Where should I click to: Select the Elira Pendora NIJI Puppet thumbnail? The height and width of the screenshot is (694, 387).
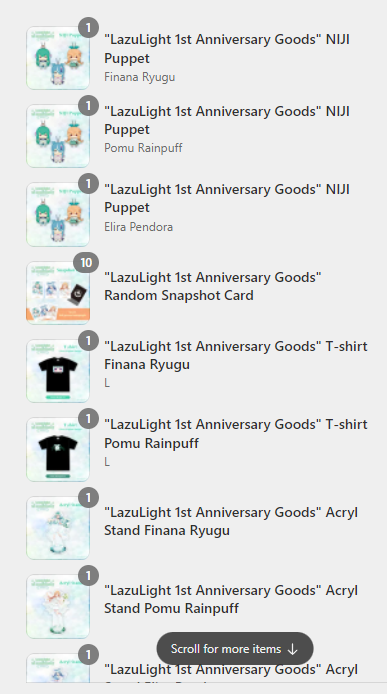click(58, 214)
